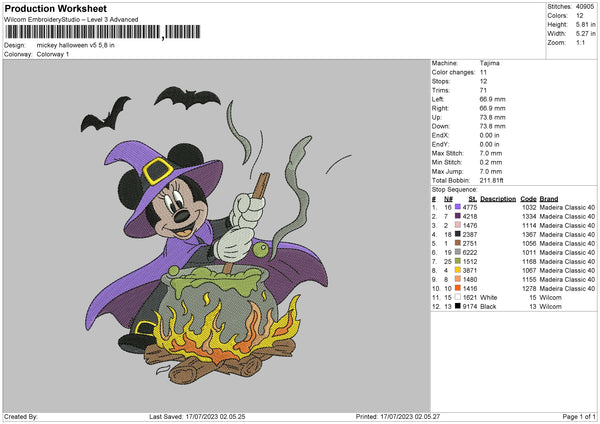Click the Left value '66.9 mm'

[492, 99]
